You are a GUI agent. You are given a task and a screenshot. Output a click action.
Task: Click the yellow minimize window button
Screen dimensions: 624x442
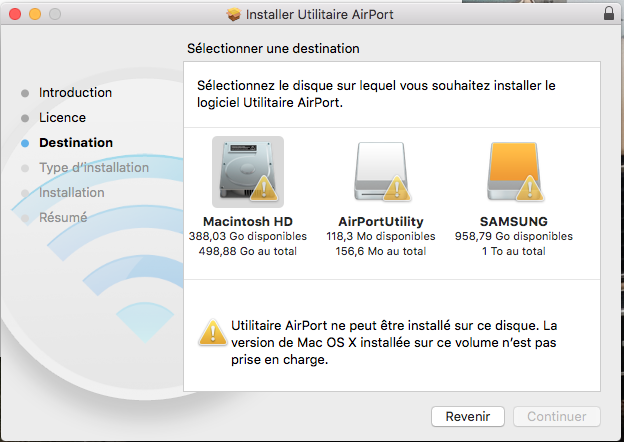[35, 14]
